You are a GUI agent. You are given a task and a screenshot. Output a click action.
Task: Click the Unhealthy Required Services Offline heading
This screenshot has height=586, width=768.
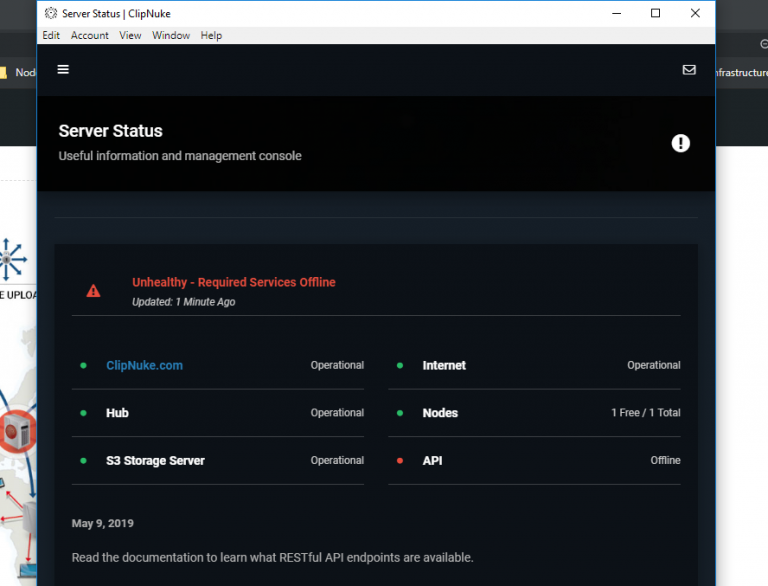point(234,282)
